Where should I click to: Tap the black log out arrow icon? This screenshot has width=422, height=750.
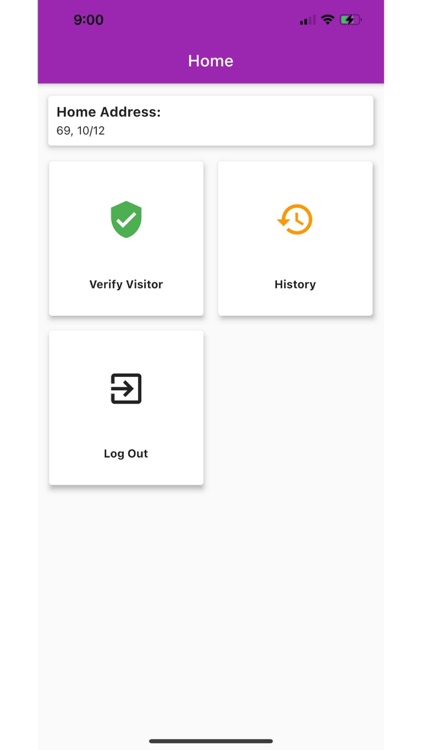[x=126, y=388]
